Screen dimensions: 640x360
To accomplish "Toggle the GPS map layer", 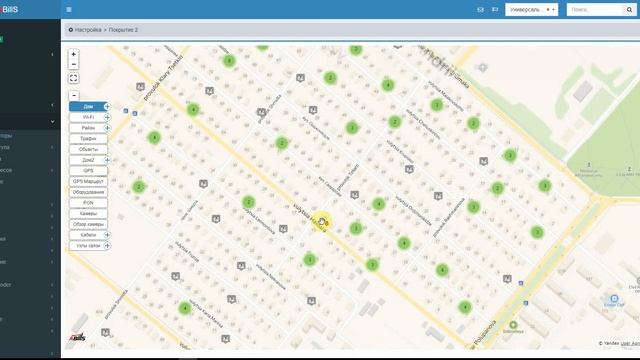I will pyautogui.click(x=88, y=171).
